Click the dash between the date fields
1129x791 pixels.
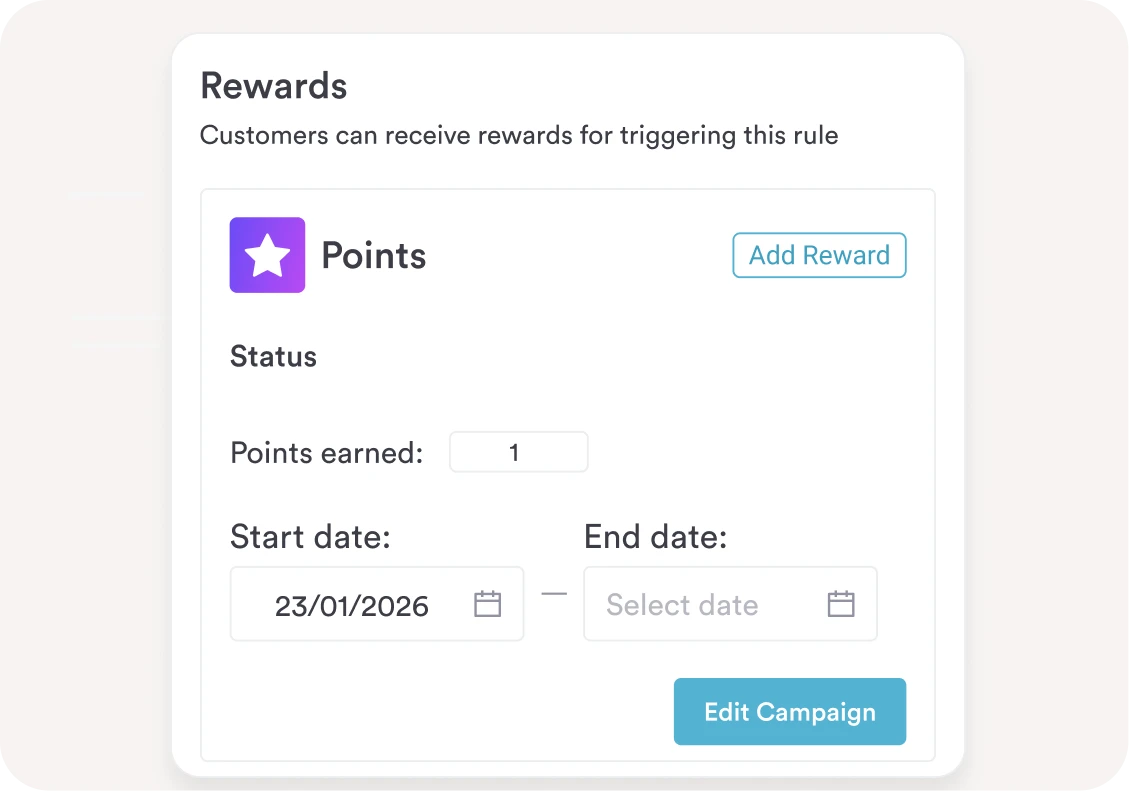[554, 595]
